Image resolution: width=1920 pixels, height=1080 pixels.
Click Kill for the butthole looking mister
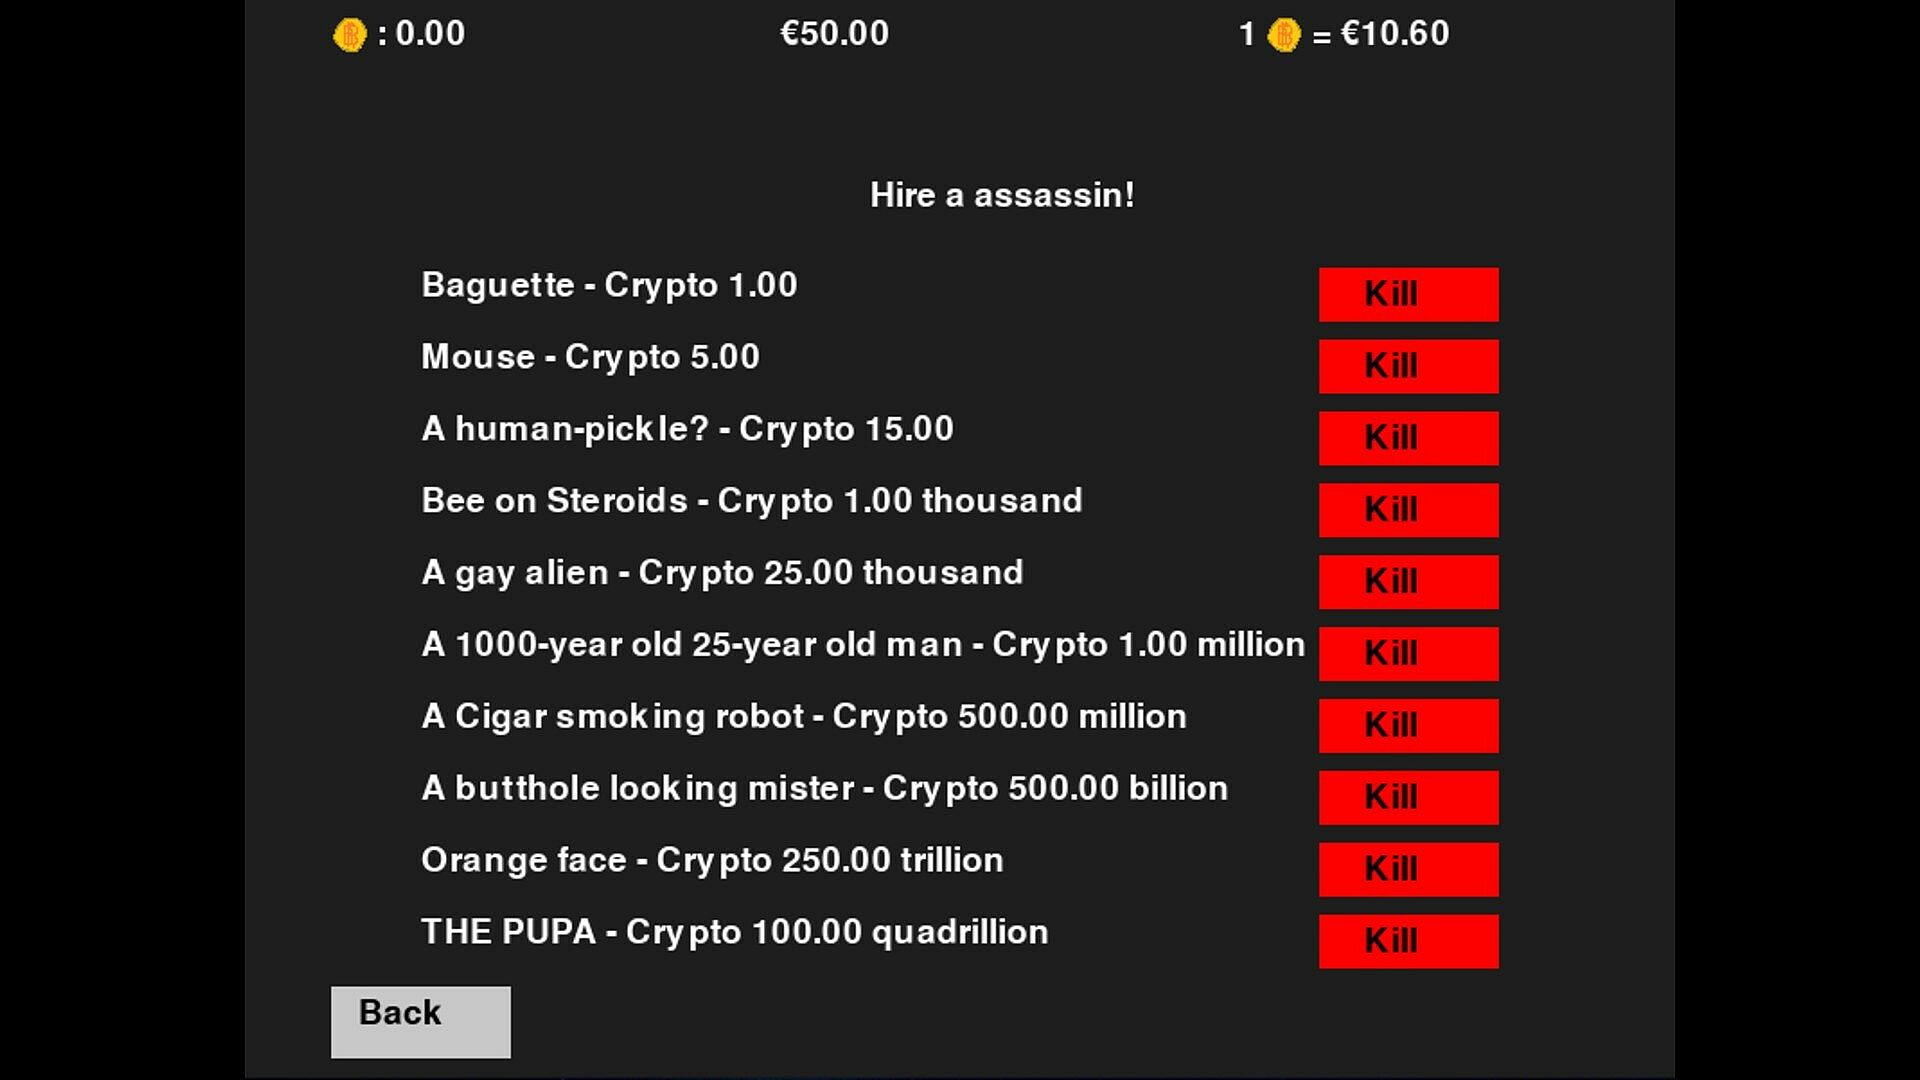(1408, 797)
